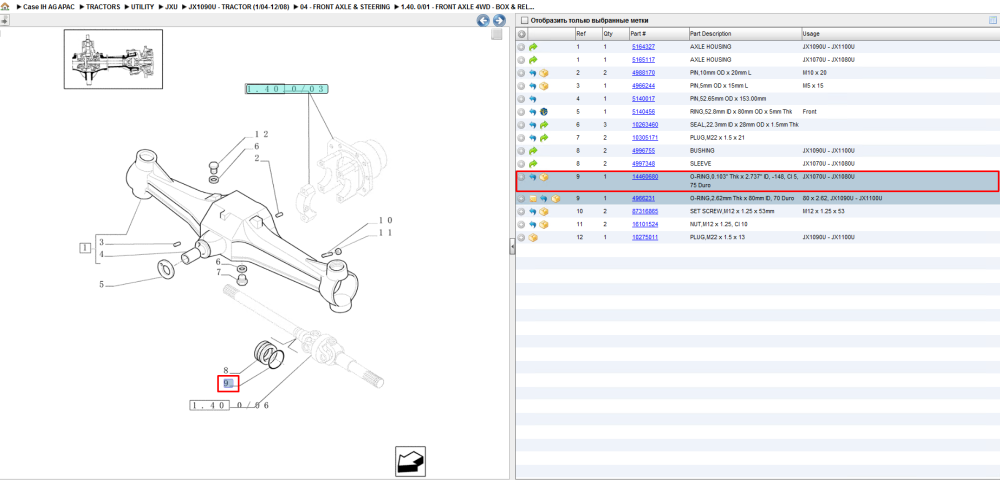
Task: Open TRACTORS breadcrumb
Action: [103, 6]
